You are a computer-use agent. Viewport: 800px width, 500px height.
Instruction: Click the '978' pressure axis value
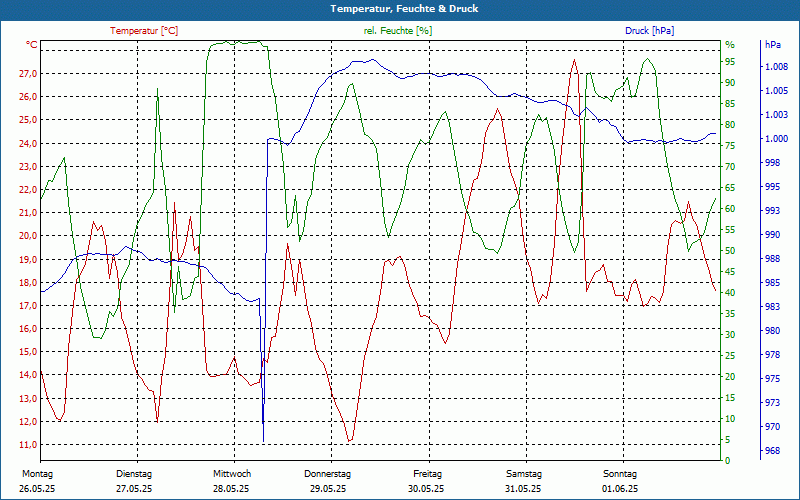click(x=773, y=355)
